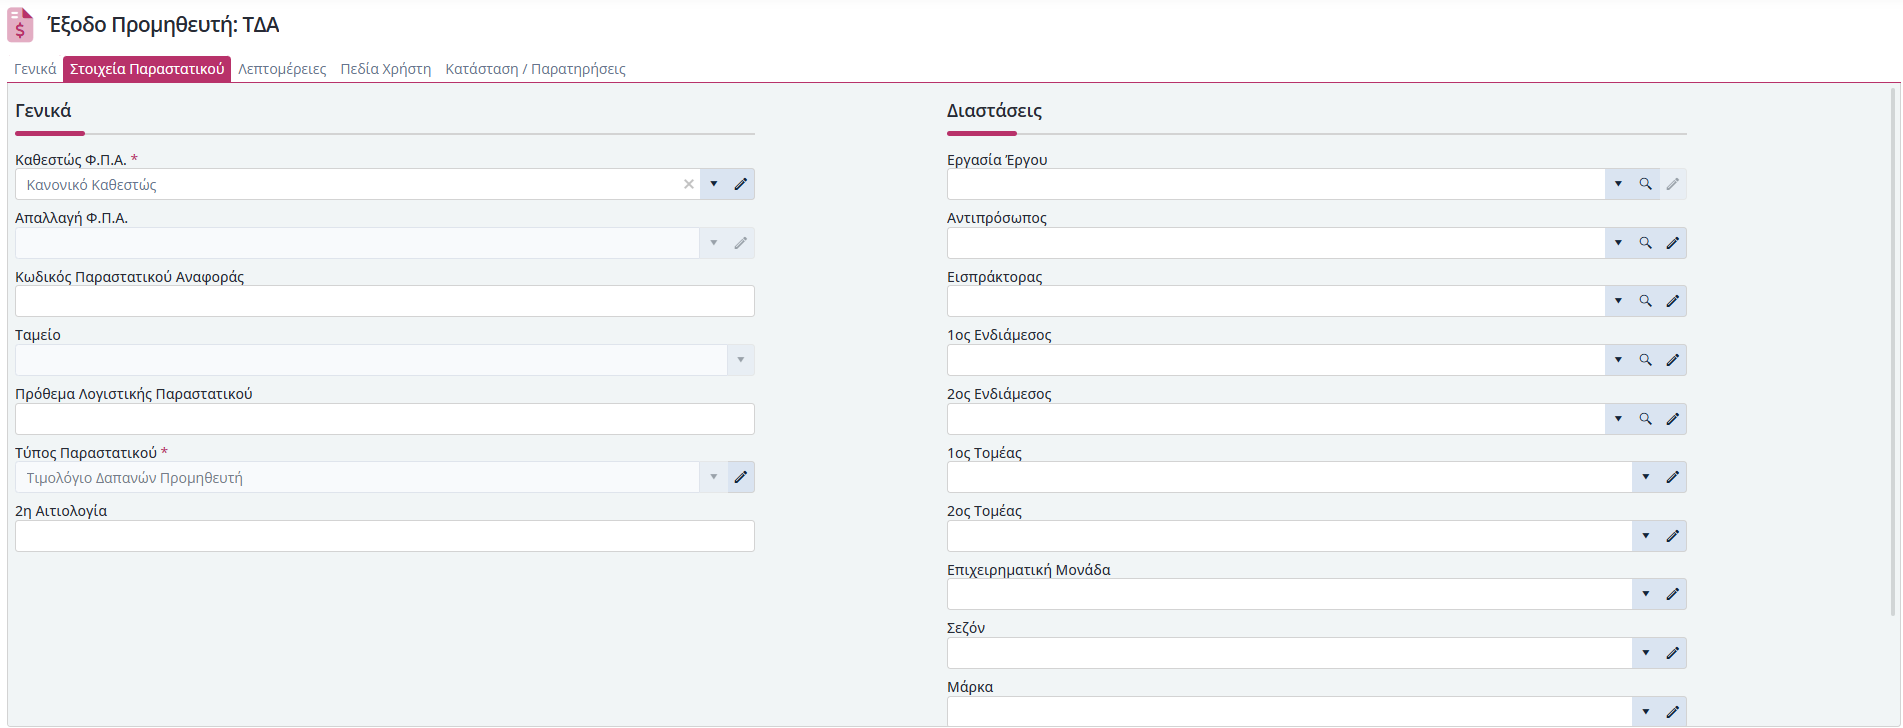
Task: Edit 1ος Τομέας with pencil icon
Action: [x=1673, y=477]
